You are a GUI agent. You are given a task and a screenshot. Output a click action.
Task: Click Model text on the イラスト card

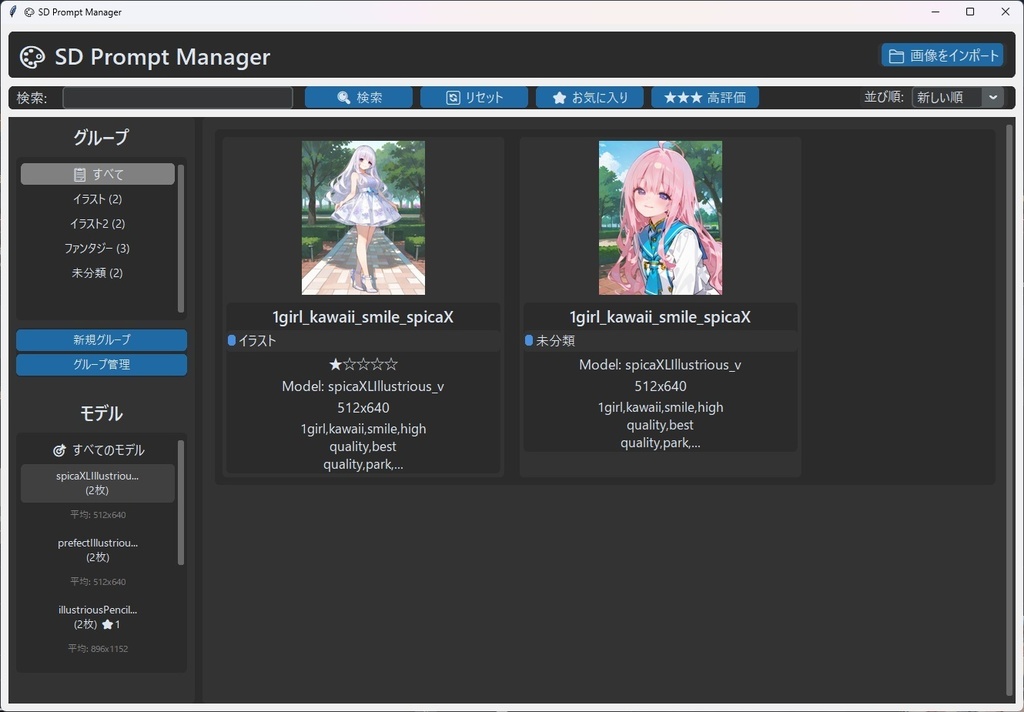[363, 386]
